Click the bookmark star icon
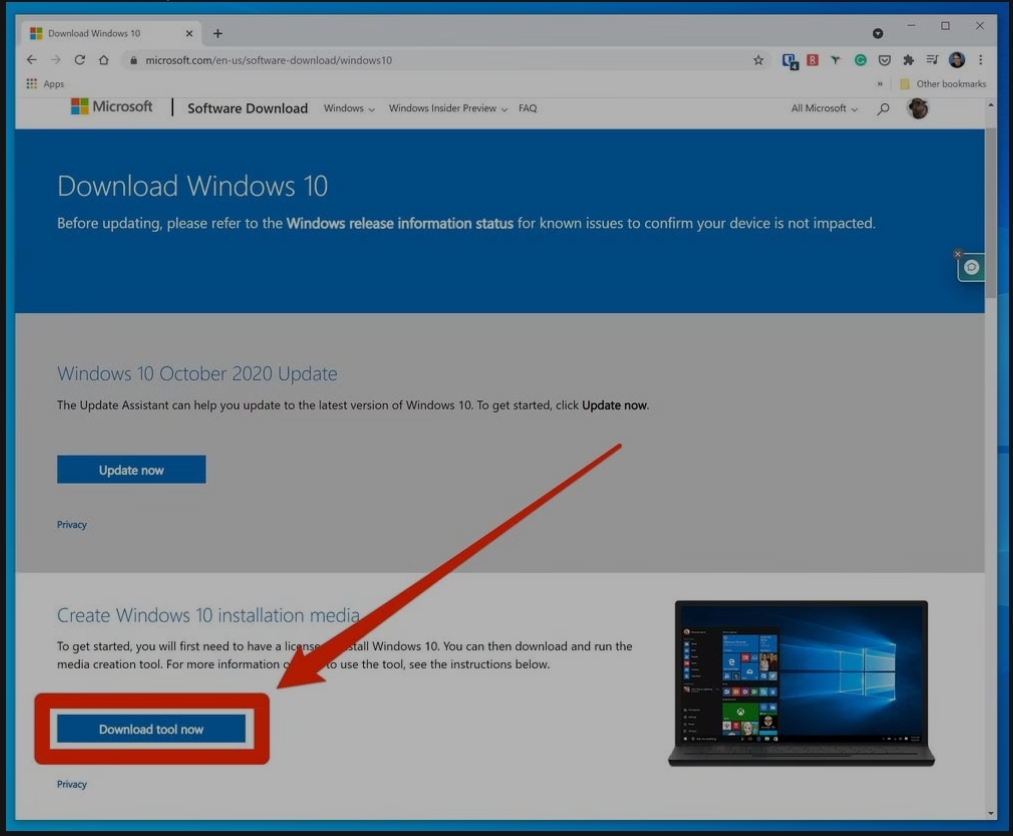The image size is (1013, 836). 759,60
